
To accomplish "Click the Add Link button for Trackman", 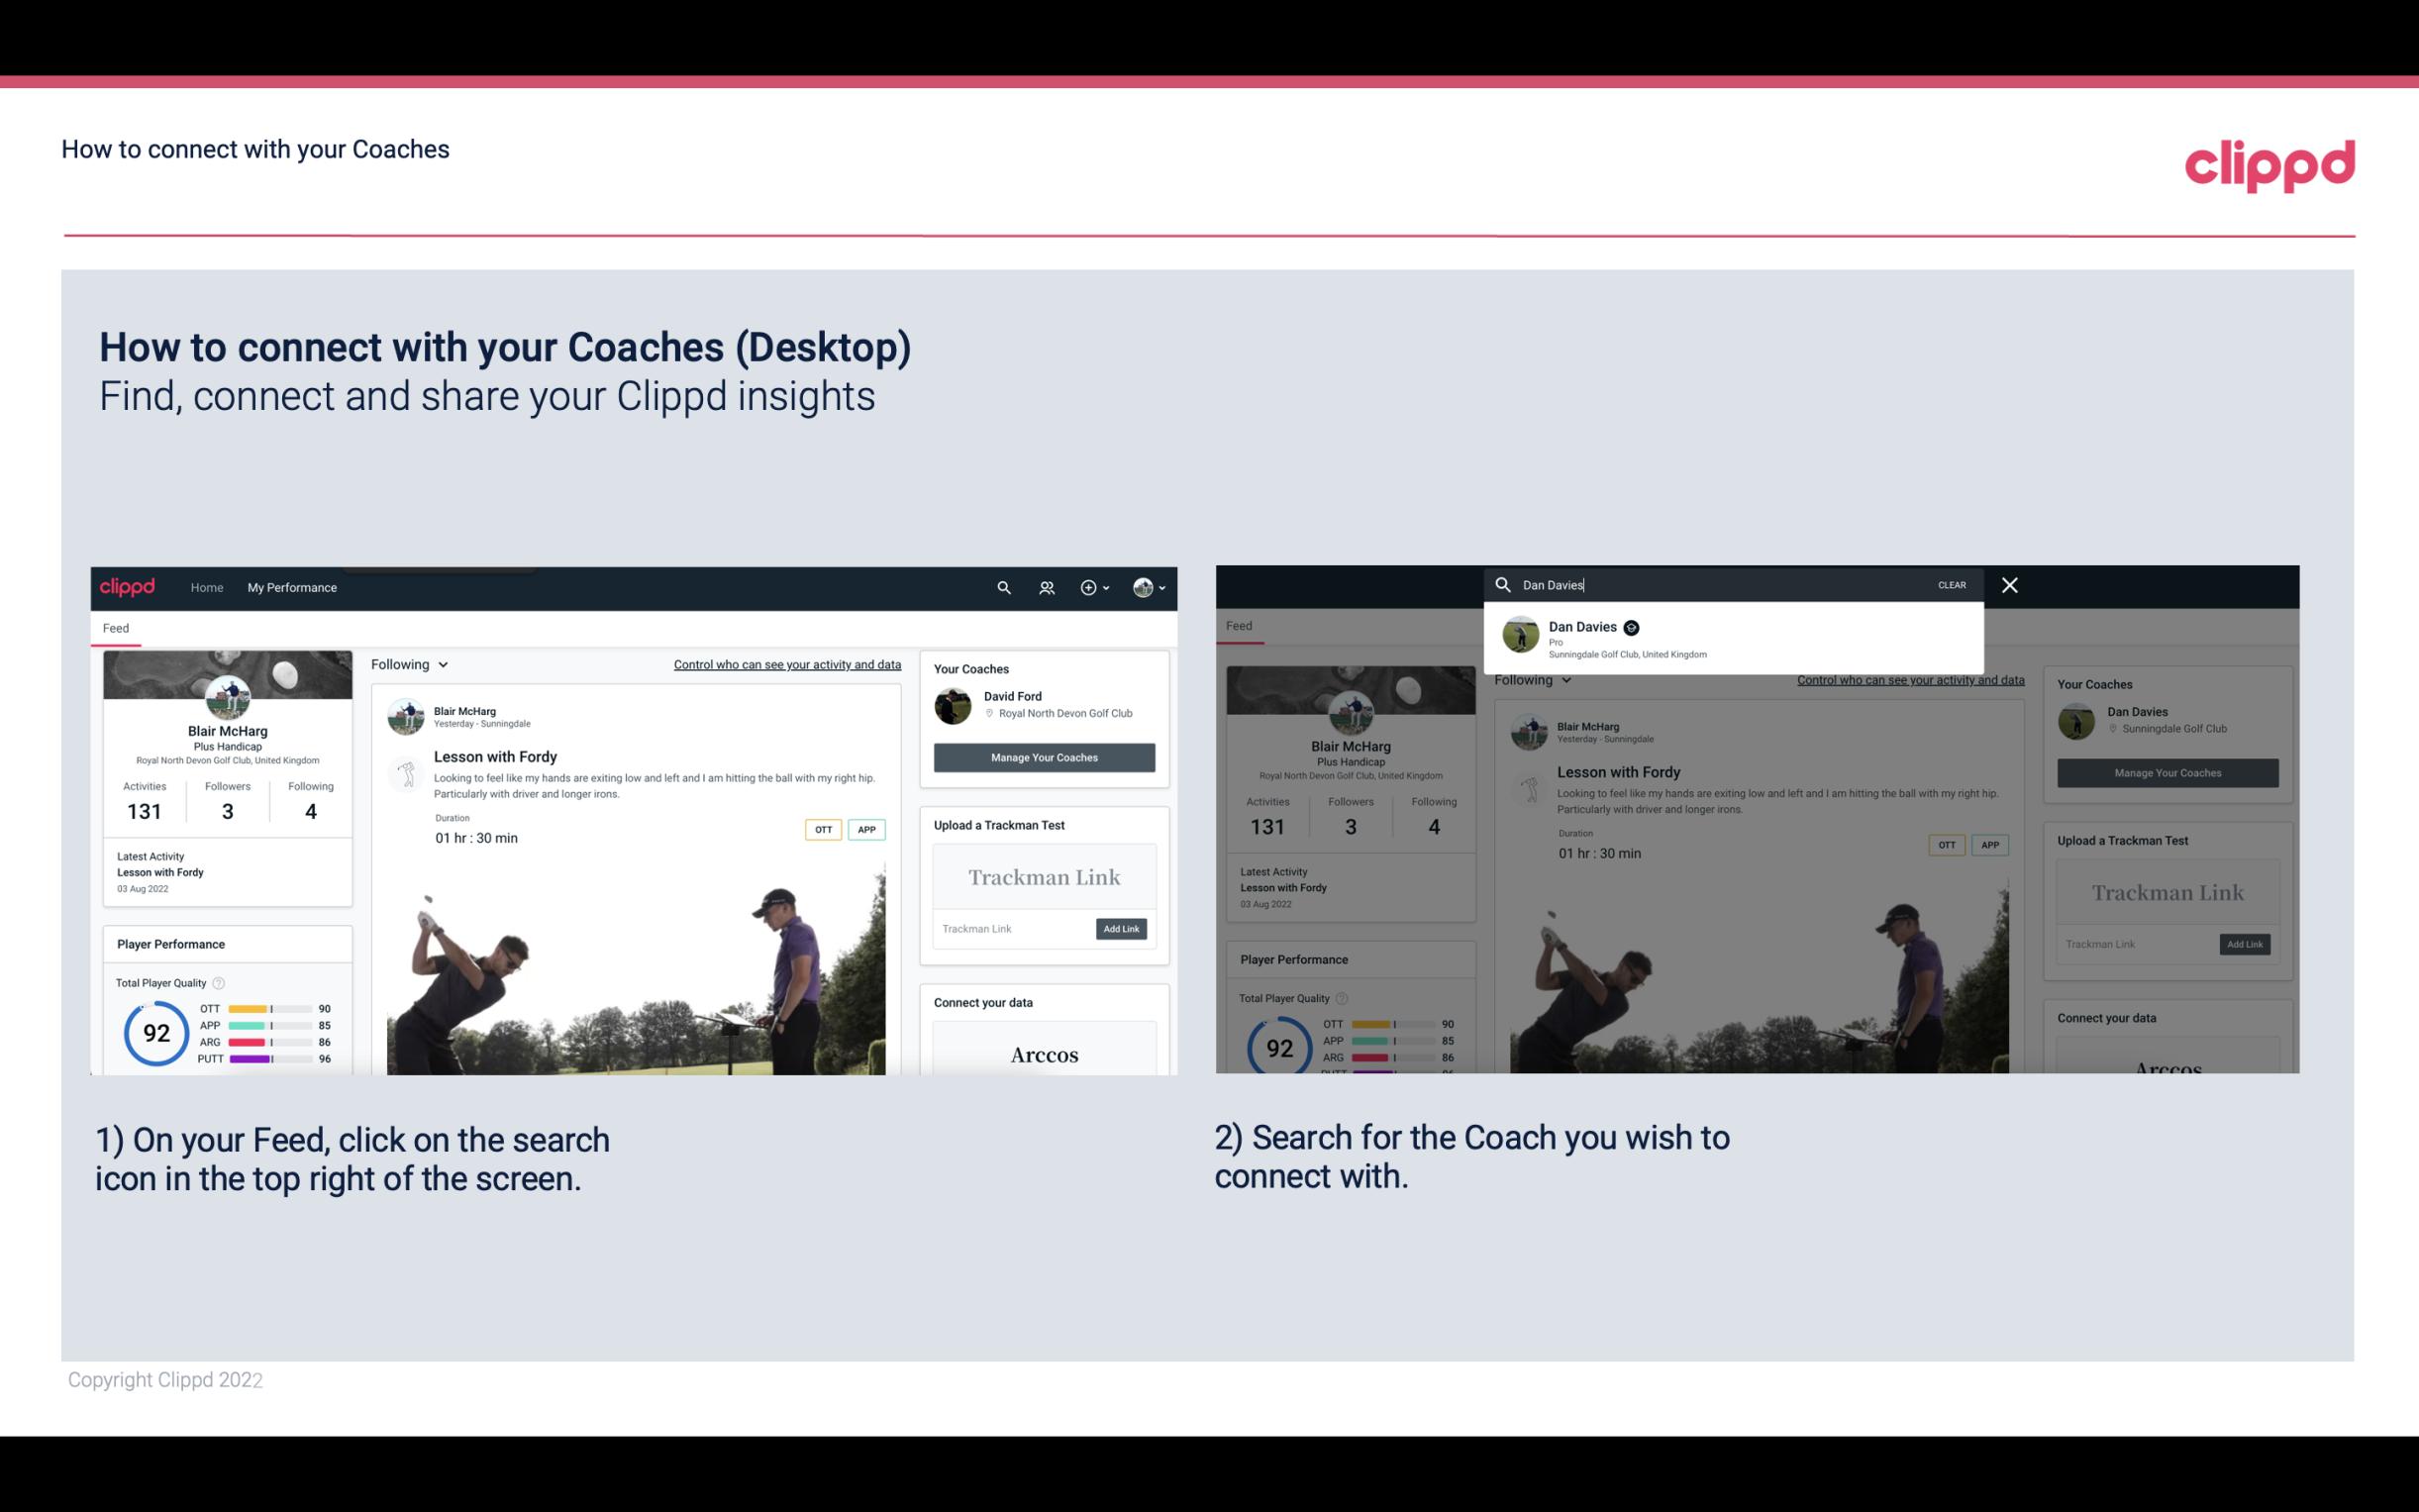I will pos(1122,929).
